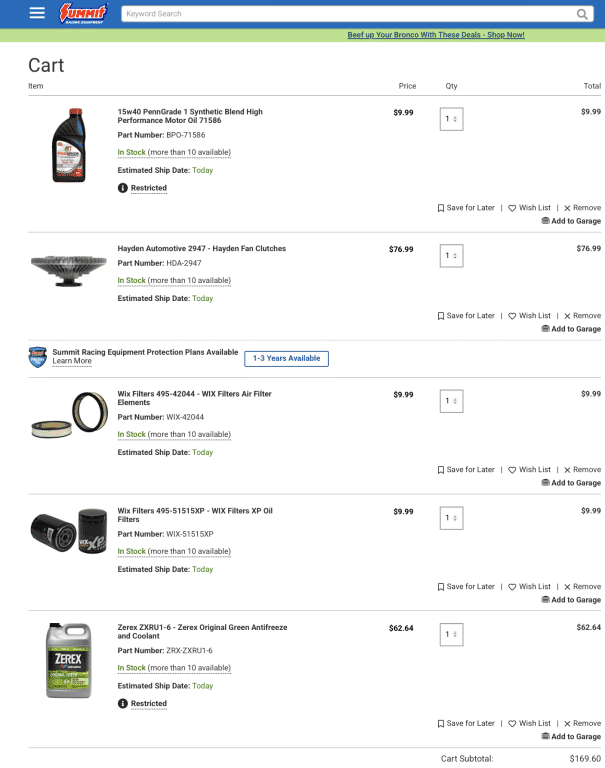Add PennGrade motor oil to garage
The image size is (605, 768).
[571, 221]
